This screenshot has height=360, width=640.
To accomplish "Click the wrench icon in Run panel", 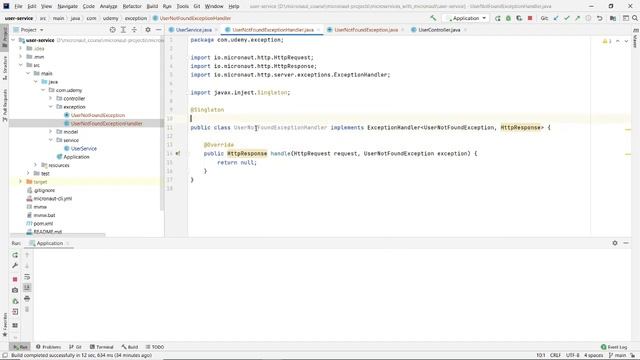I will pyautogui.click(x=15, y=265).
